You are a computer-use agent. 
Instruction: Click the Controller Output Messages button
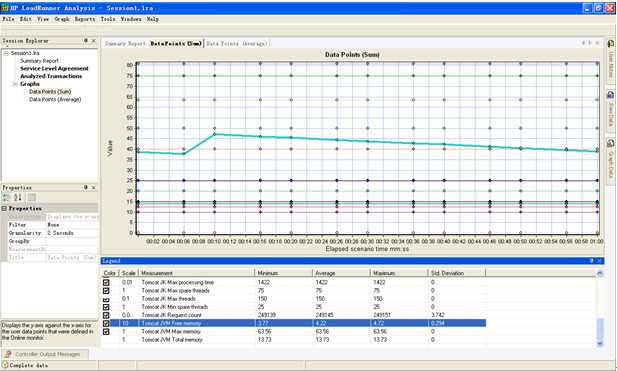[45, 354]
